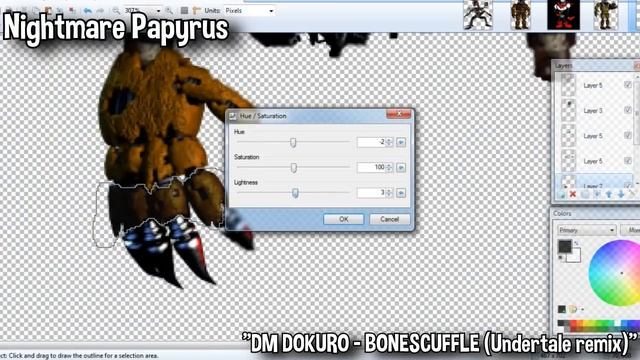640x360 pixels.
Task: Toggle visibility of Layer 5 just above selected layer
Action: click(x=628, y=161)
